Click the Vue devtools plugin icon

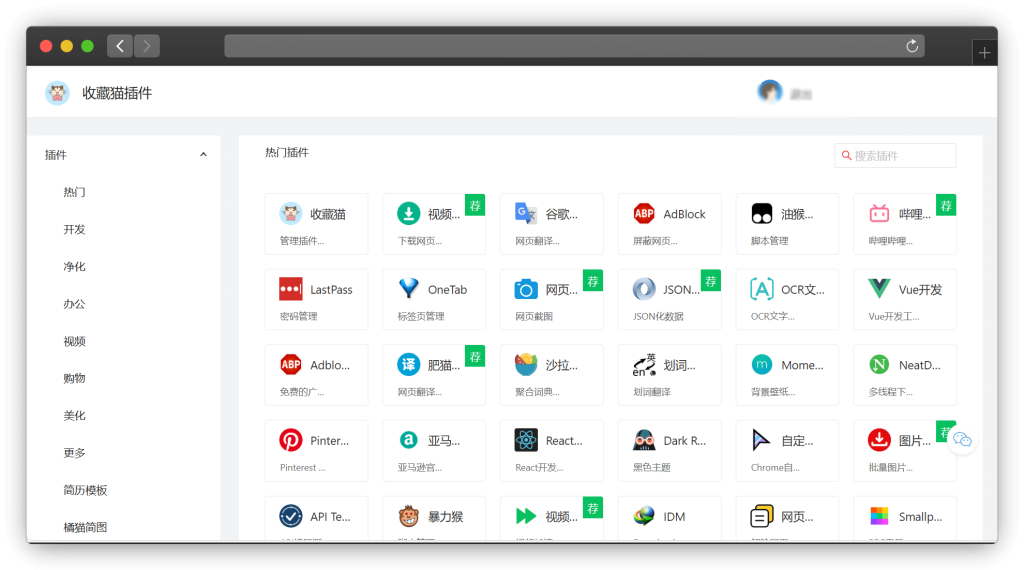tap(879, 290)
